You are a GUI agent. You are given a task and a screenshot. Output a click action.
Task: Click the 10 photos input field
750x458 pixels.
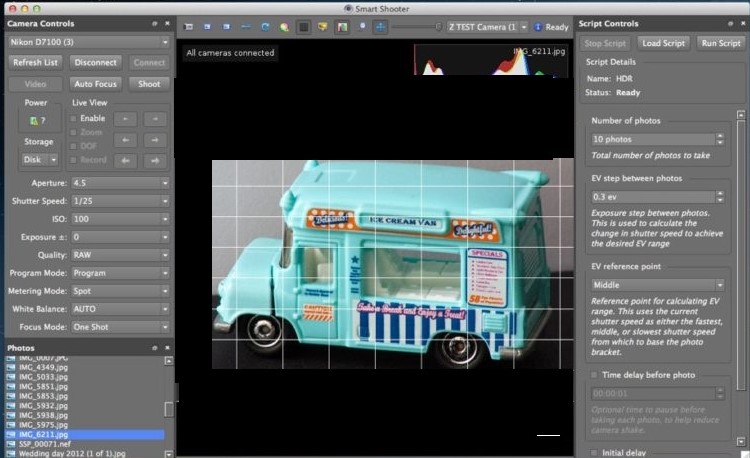pos(653,139)
